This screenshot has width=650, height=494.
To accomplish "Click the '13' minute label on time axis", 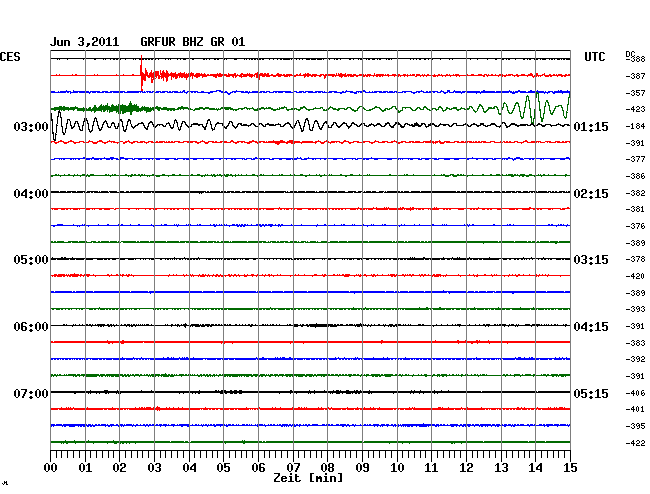I will pos(501,468).
